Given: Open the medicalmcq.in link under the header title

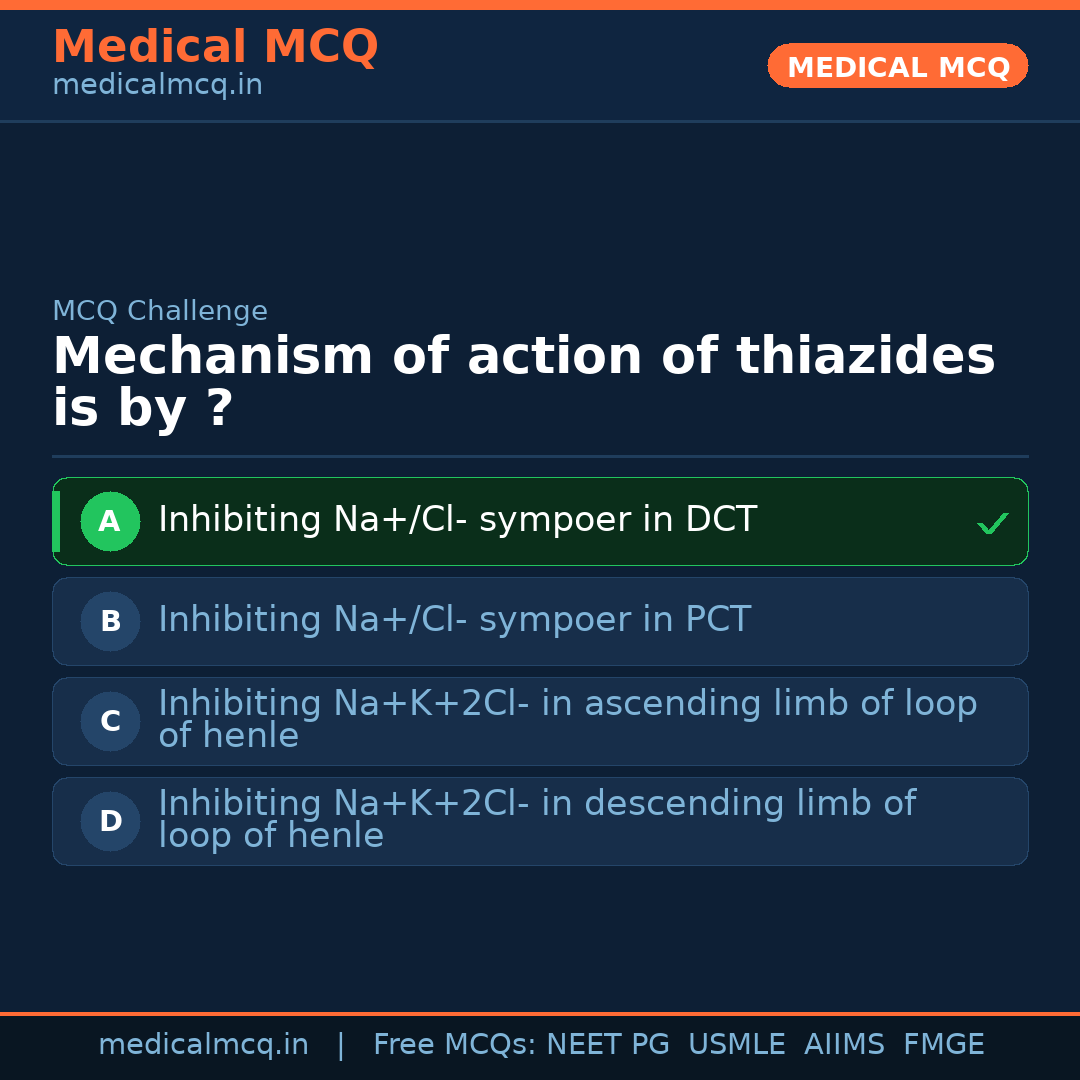Looking at the screenshot, I should point(157,86).
